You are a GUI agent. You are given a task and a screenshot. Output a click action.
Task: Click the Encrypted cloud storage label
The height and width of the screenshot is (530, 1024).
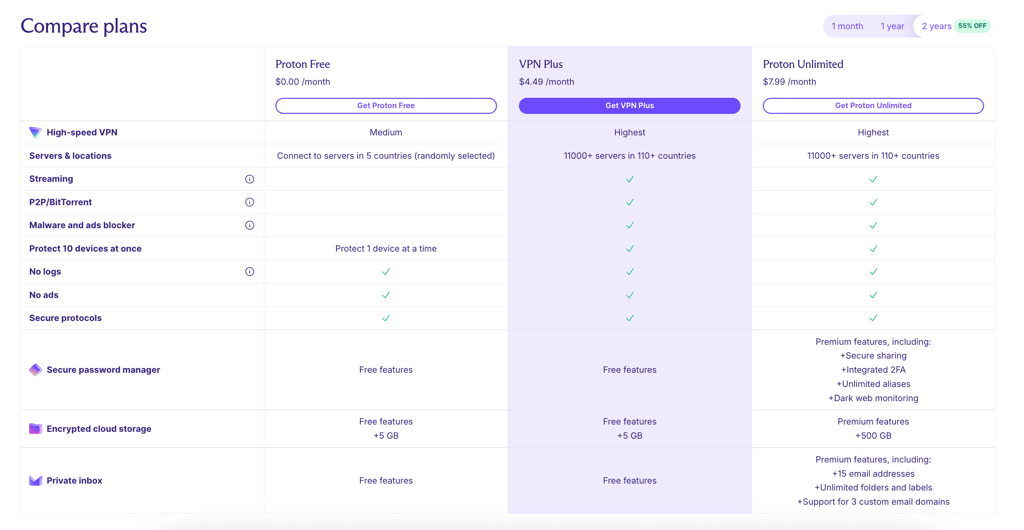pos(99,429)
